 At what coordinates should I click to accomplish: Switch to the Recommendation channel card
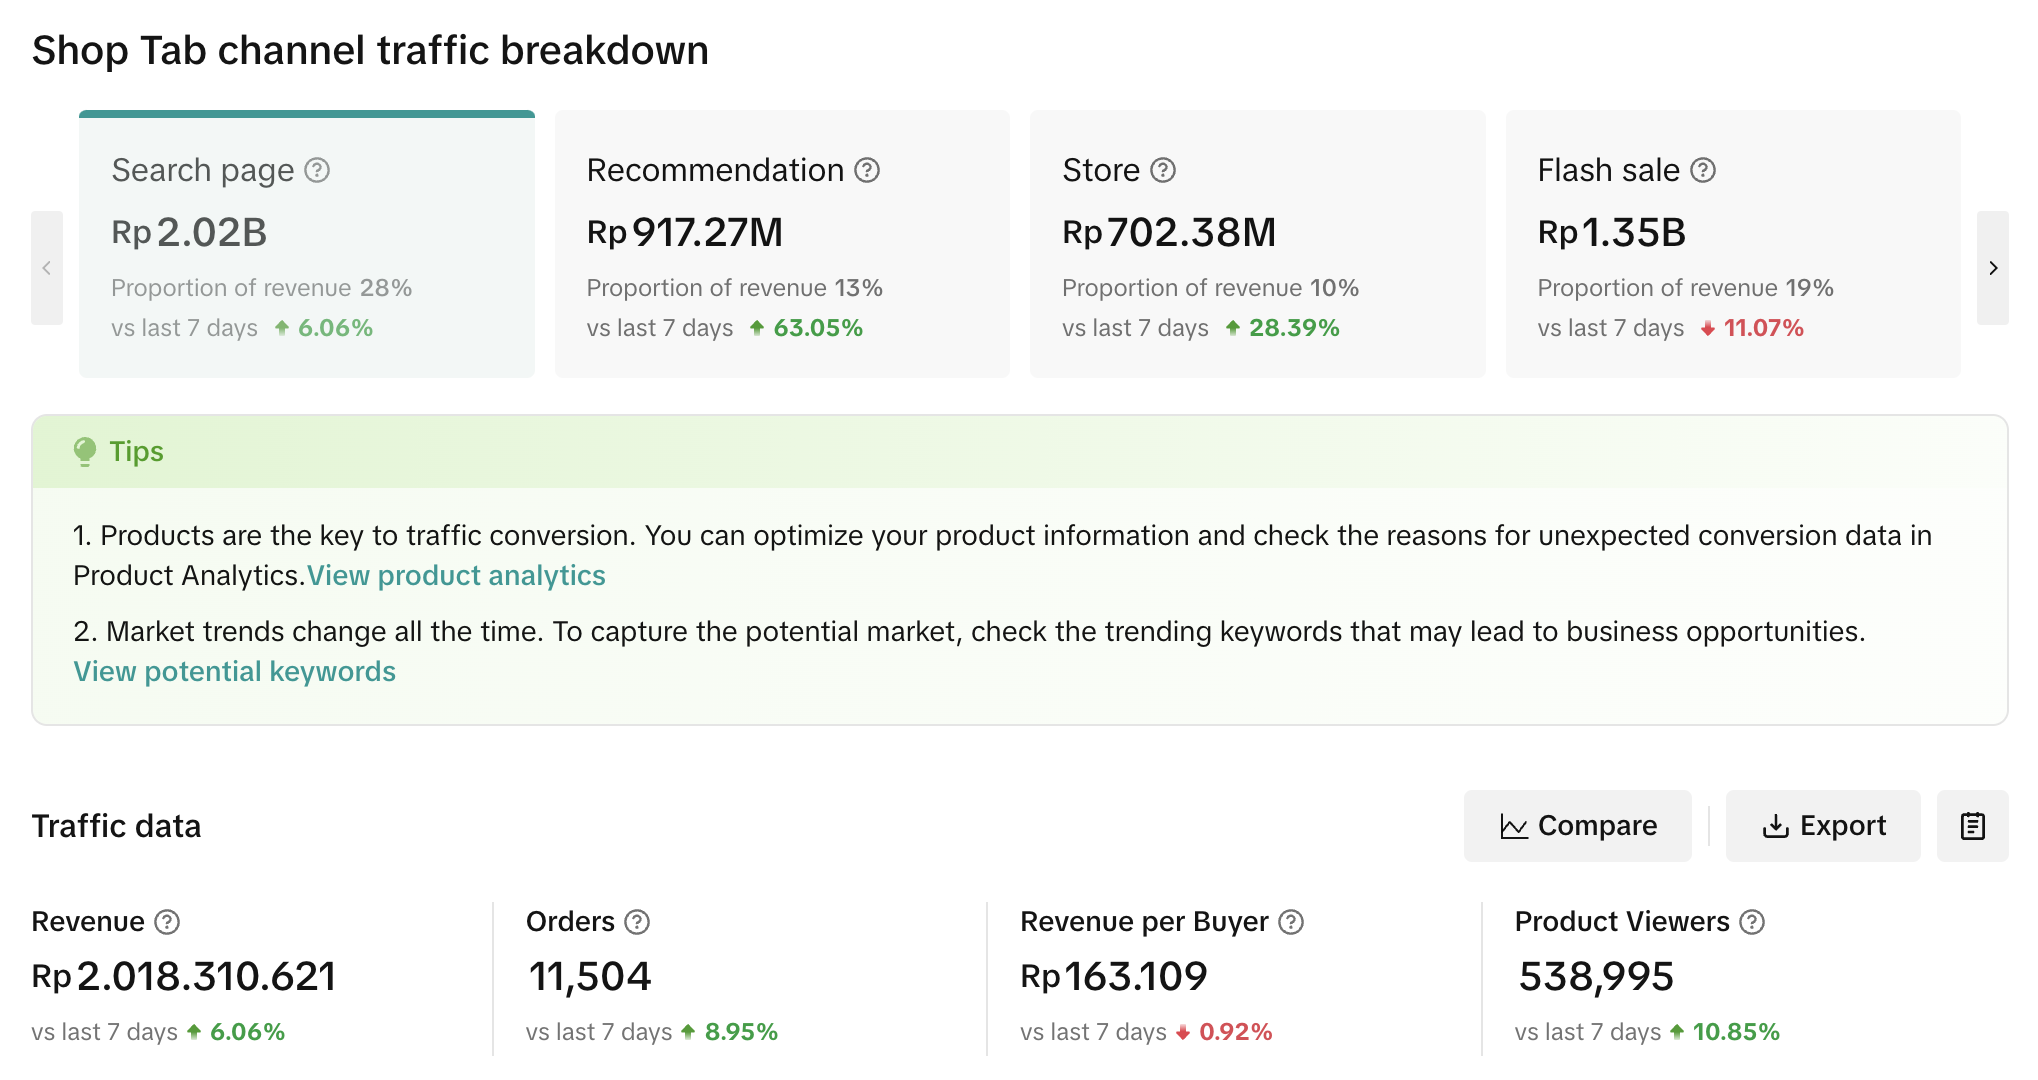point(781,245)
